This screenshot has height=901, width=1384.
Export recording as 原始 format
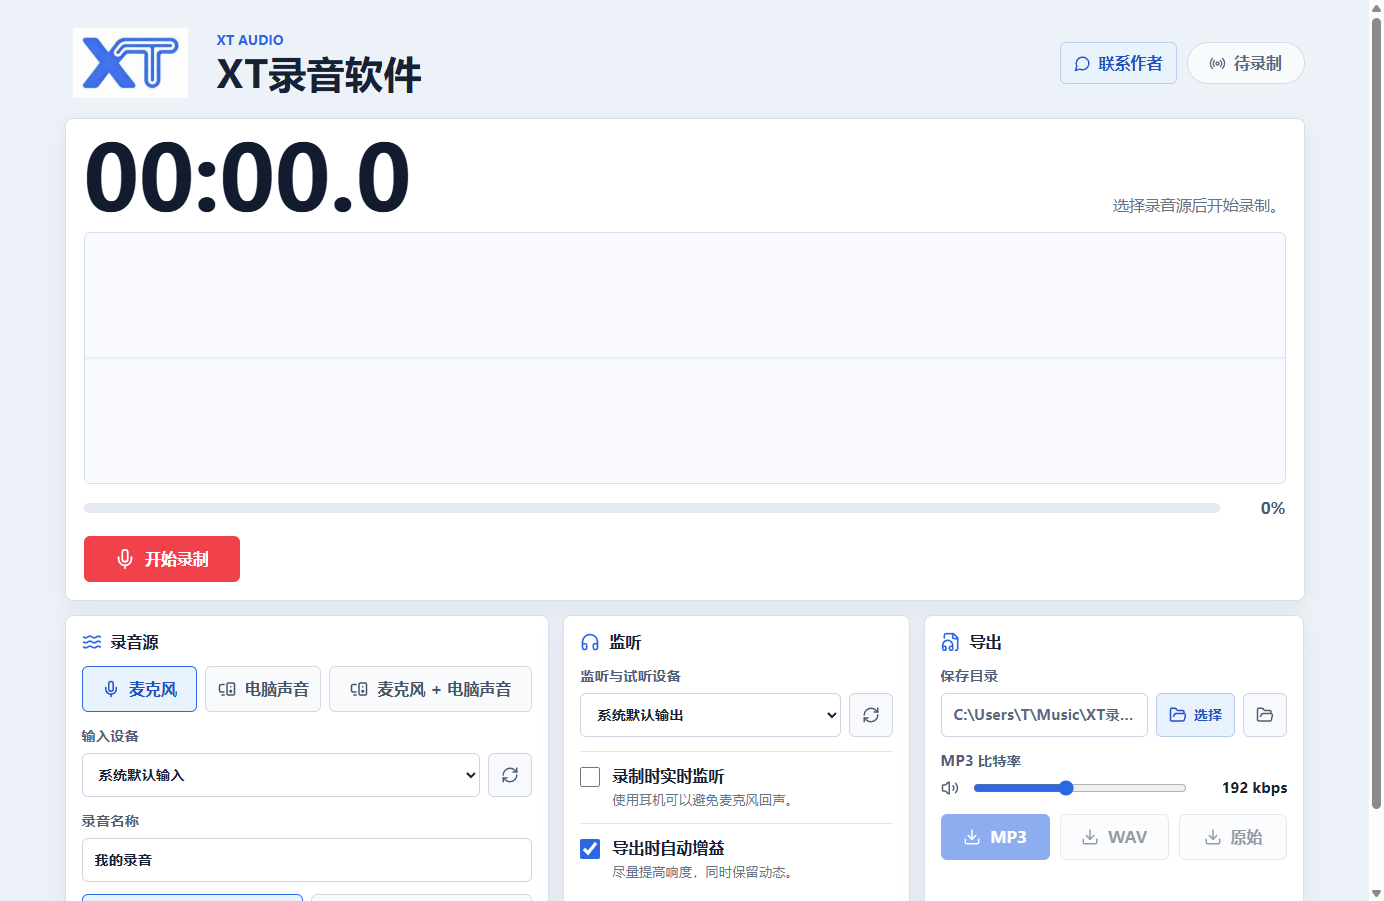point(1233,837)
